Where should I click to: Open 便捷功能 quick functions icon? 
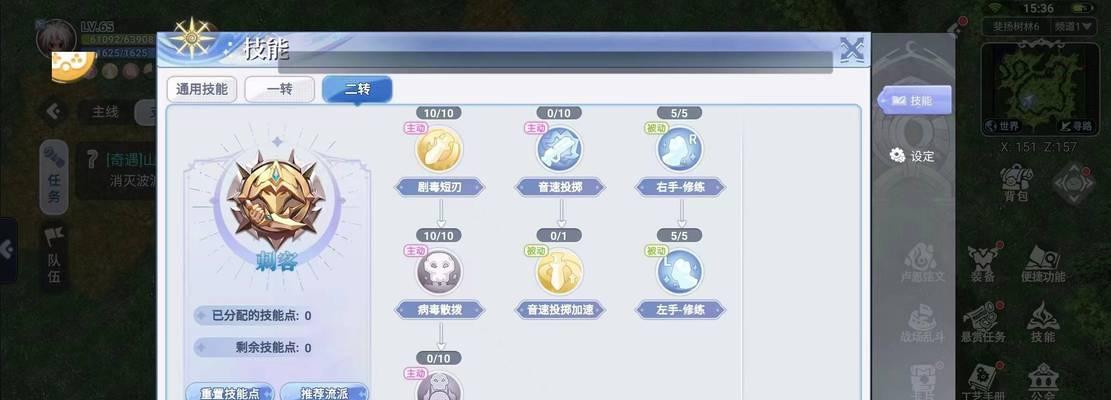coord(1043,265)
